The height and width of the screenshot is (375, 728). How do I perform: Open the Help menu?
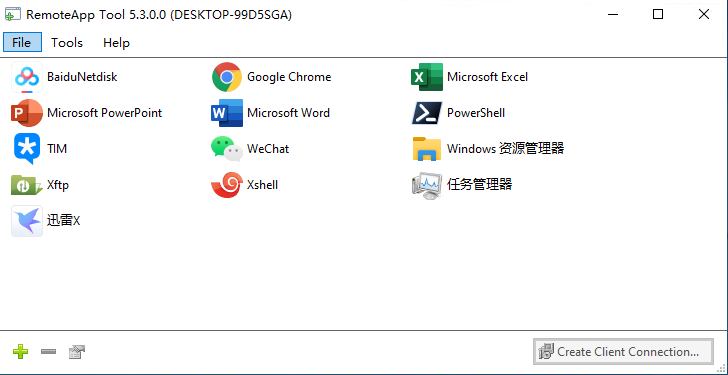(116, 43)
